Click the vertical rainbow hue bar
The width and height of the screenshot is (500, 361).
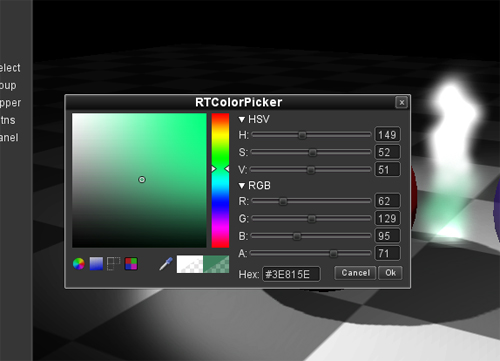[220, 180]
